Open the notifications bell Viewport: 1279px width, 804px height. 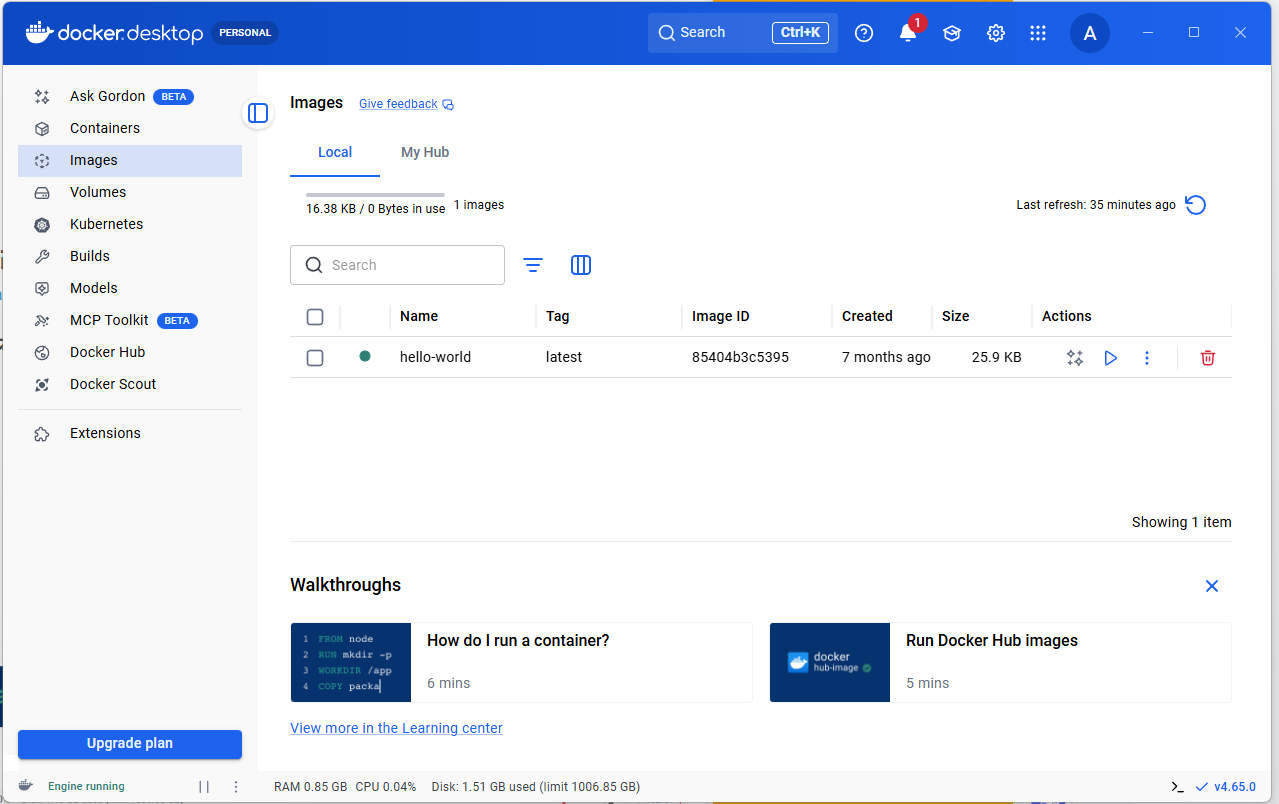click(x=907, y=33)
